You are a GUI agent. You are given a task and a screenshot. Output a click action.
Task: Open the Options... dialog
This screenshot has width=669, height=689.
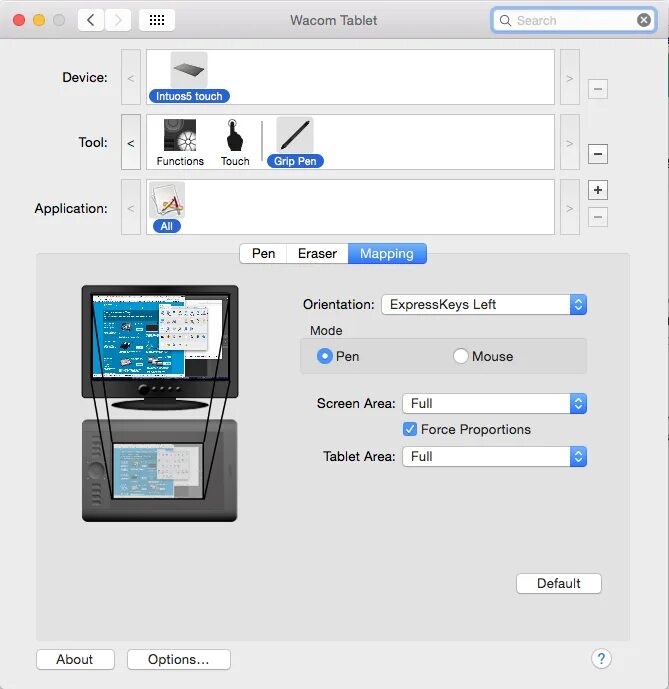(178, 660)
